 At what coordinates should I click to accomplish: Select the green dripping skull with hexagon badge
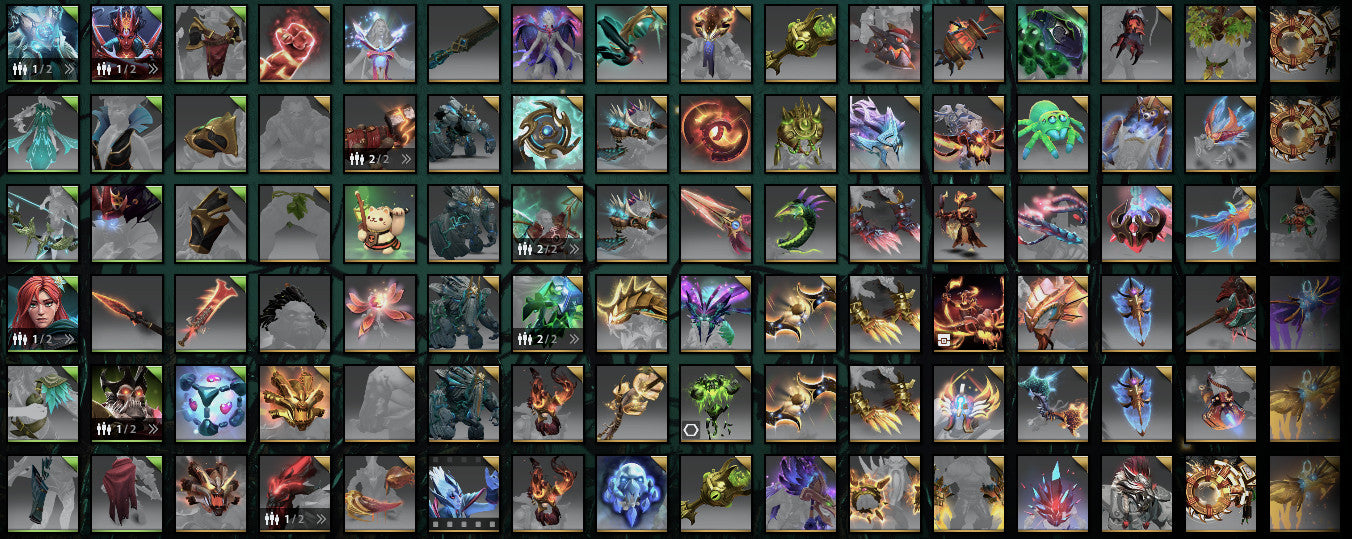pos(716,403)
